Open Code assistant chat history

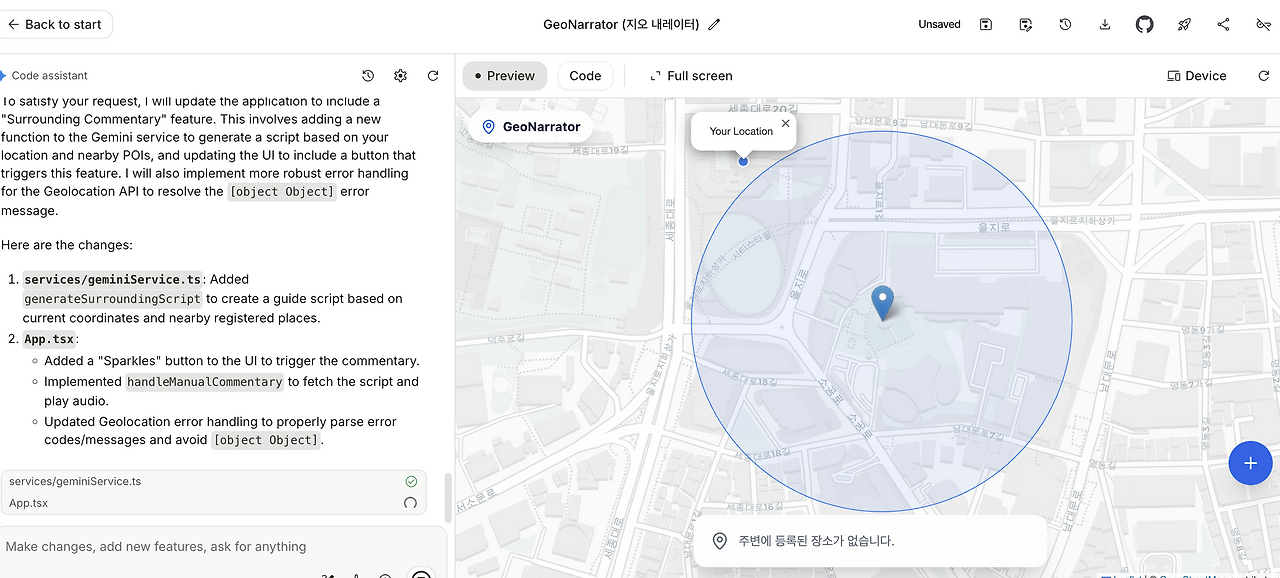(x=368, y=75)
